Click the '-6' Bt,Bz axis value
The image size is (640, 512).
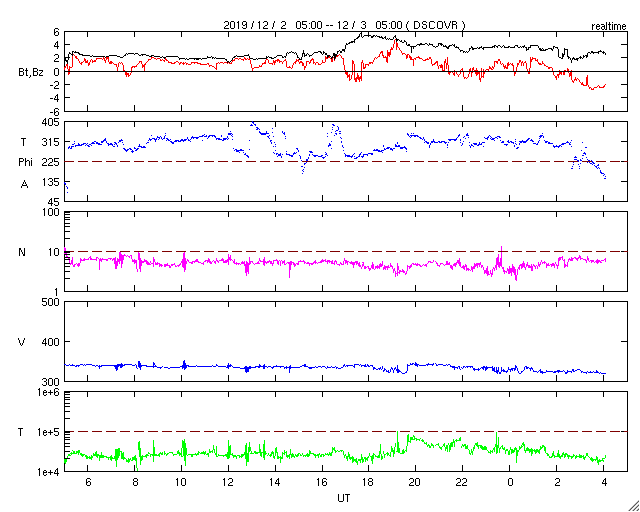(56, 111)
